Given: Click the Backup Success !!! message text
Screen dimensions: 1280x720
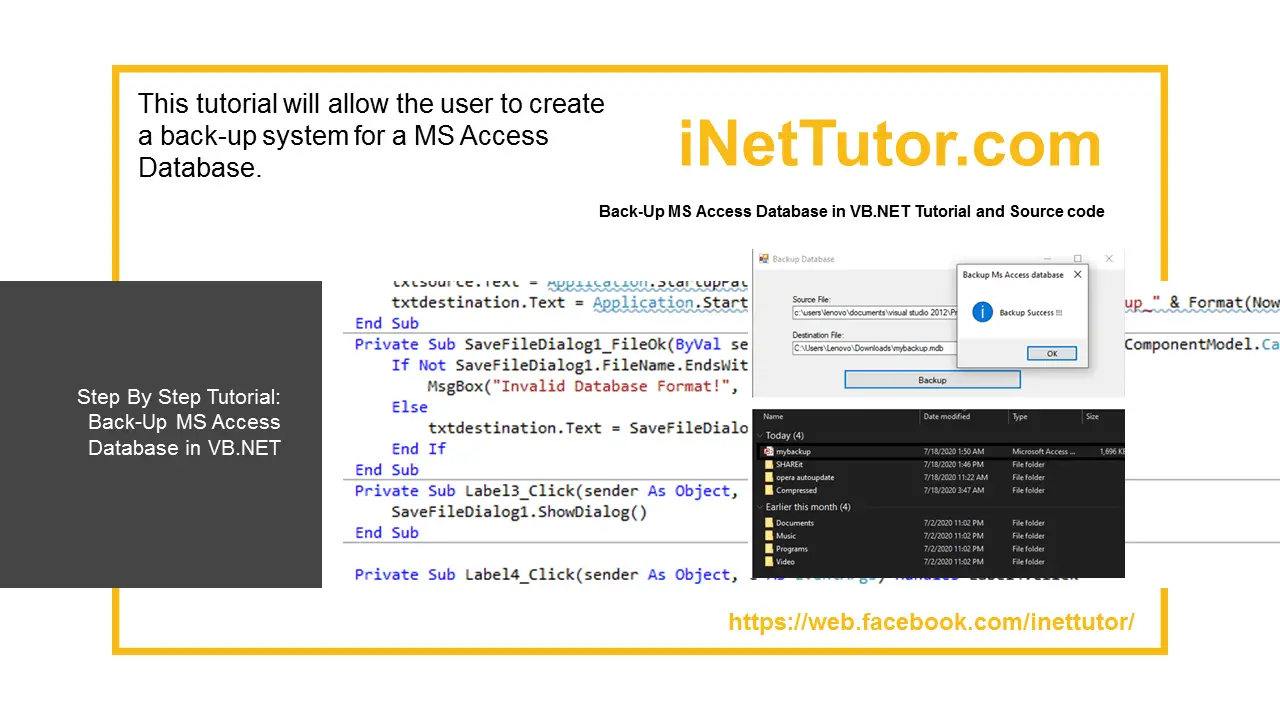Looking at the screenshot, I should (1031, 313).
